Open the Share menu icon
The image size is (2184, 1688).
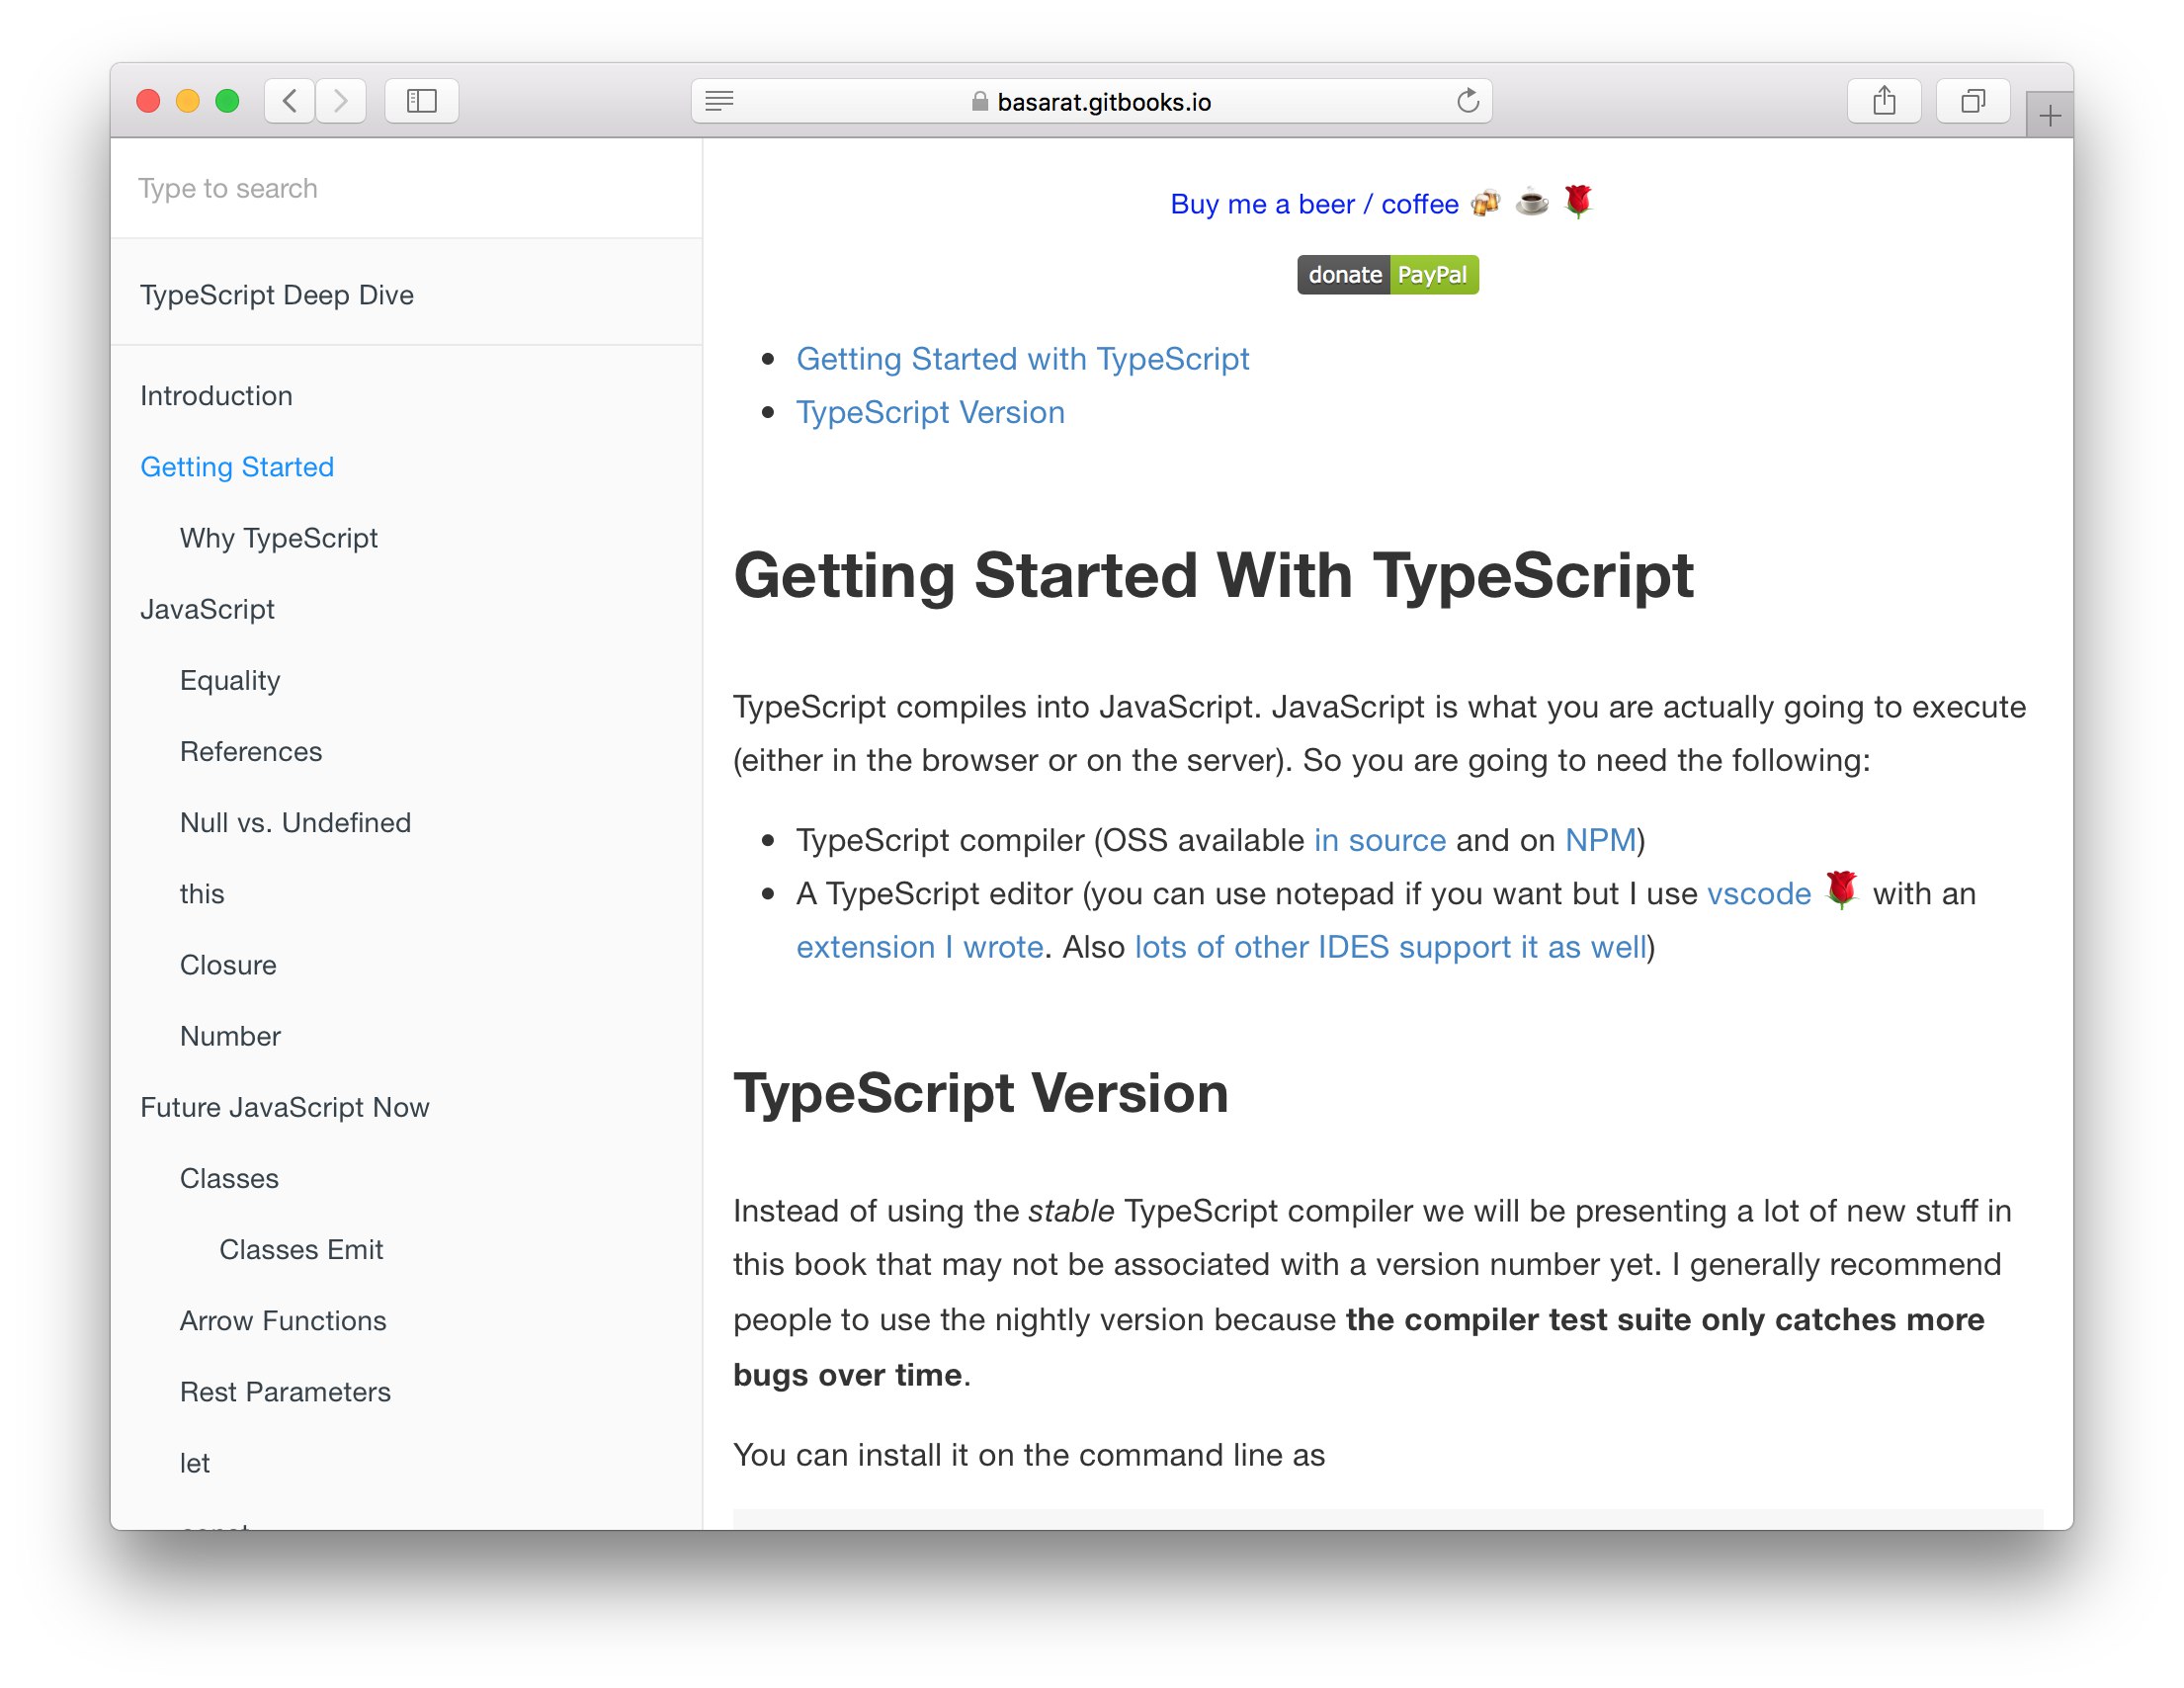point(1884,101)
